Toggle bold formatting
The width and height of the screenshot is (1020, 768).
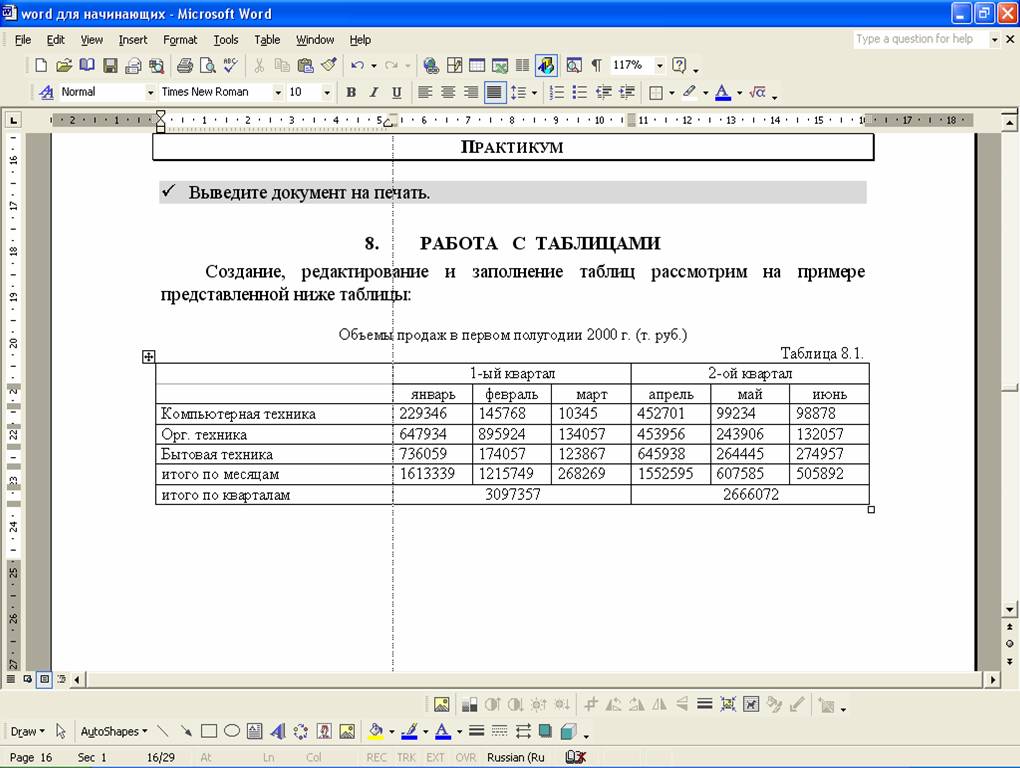point(351,92)
